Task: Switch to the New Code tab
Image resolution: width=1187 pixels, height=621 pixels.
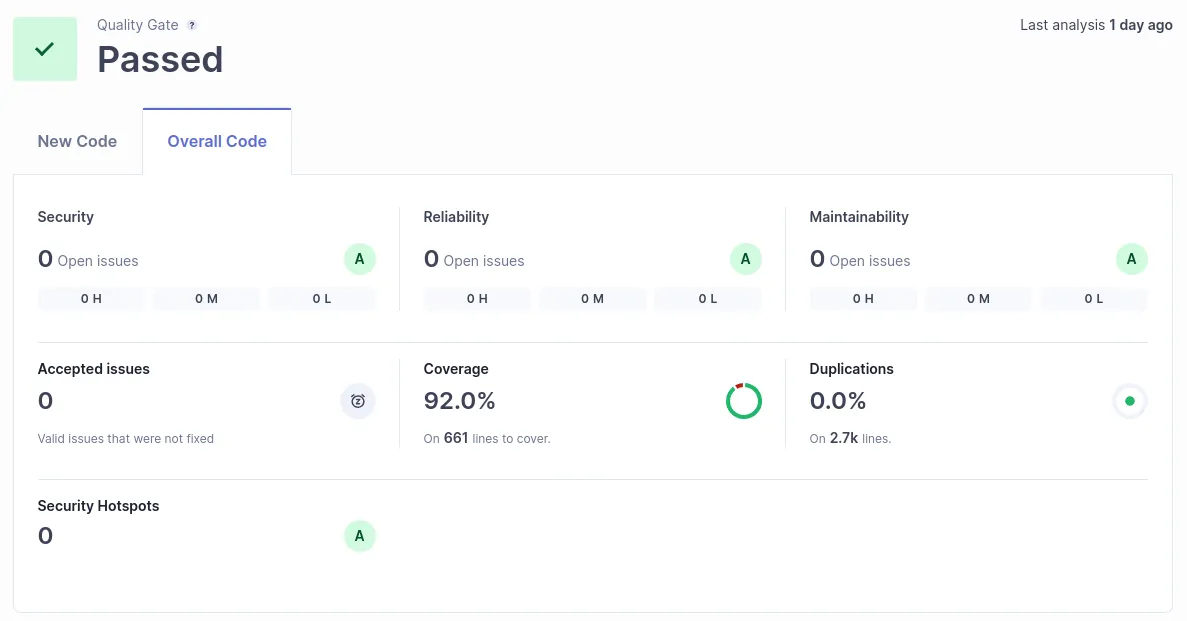Action: (77, 142)
